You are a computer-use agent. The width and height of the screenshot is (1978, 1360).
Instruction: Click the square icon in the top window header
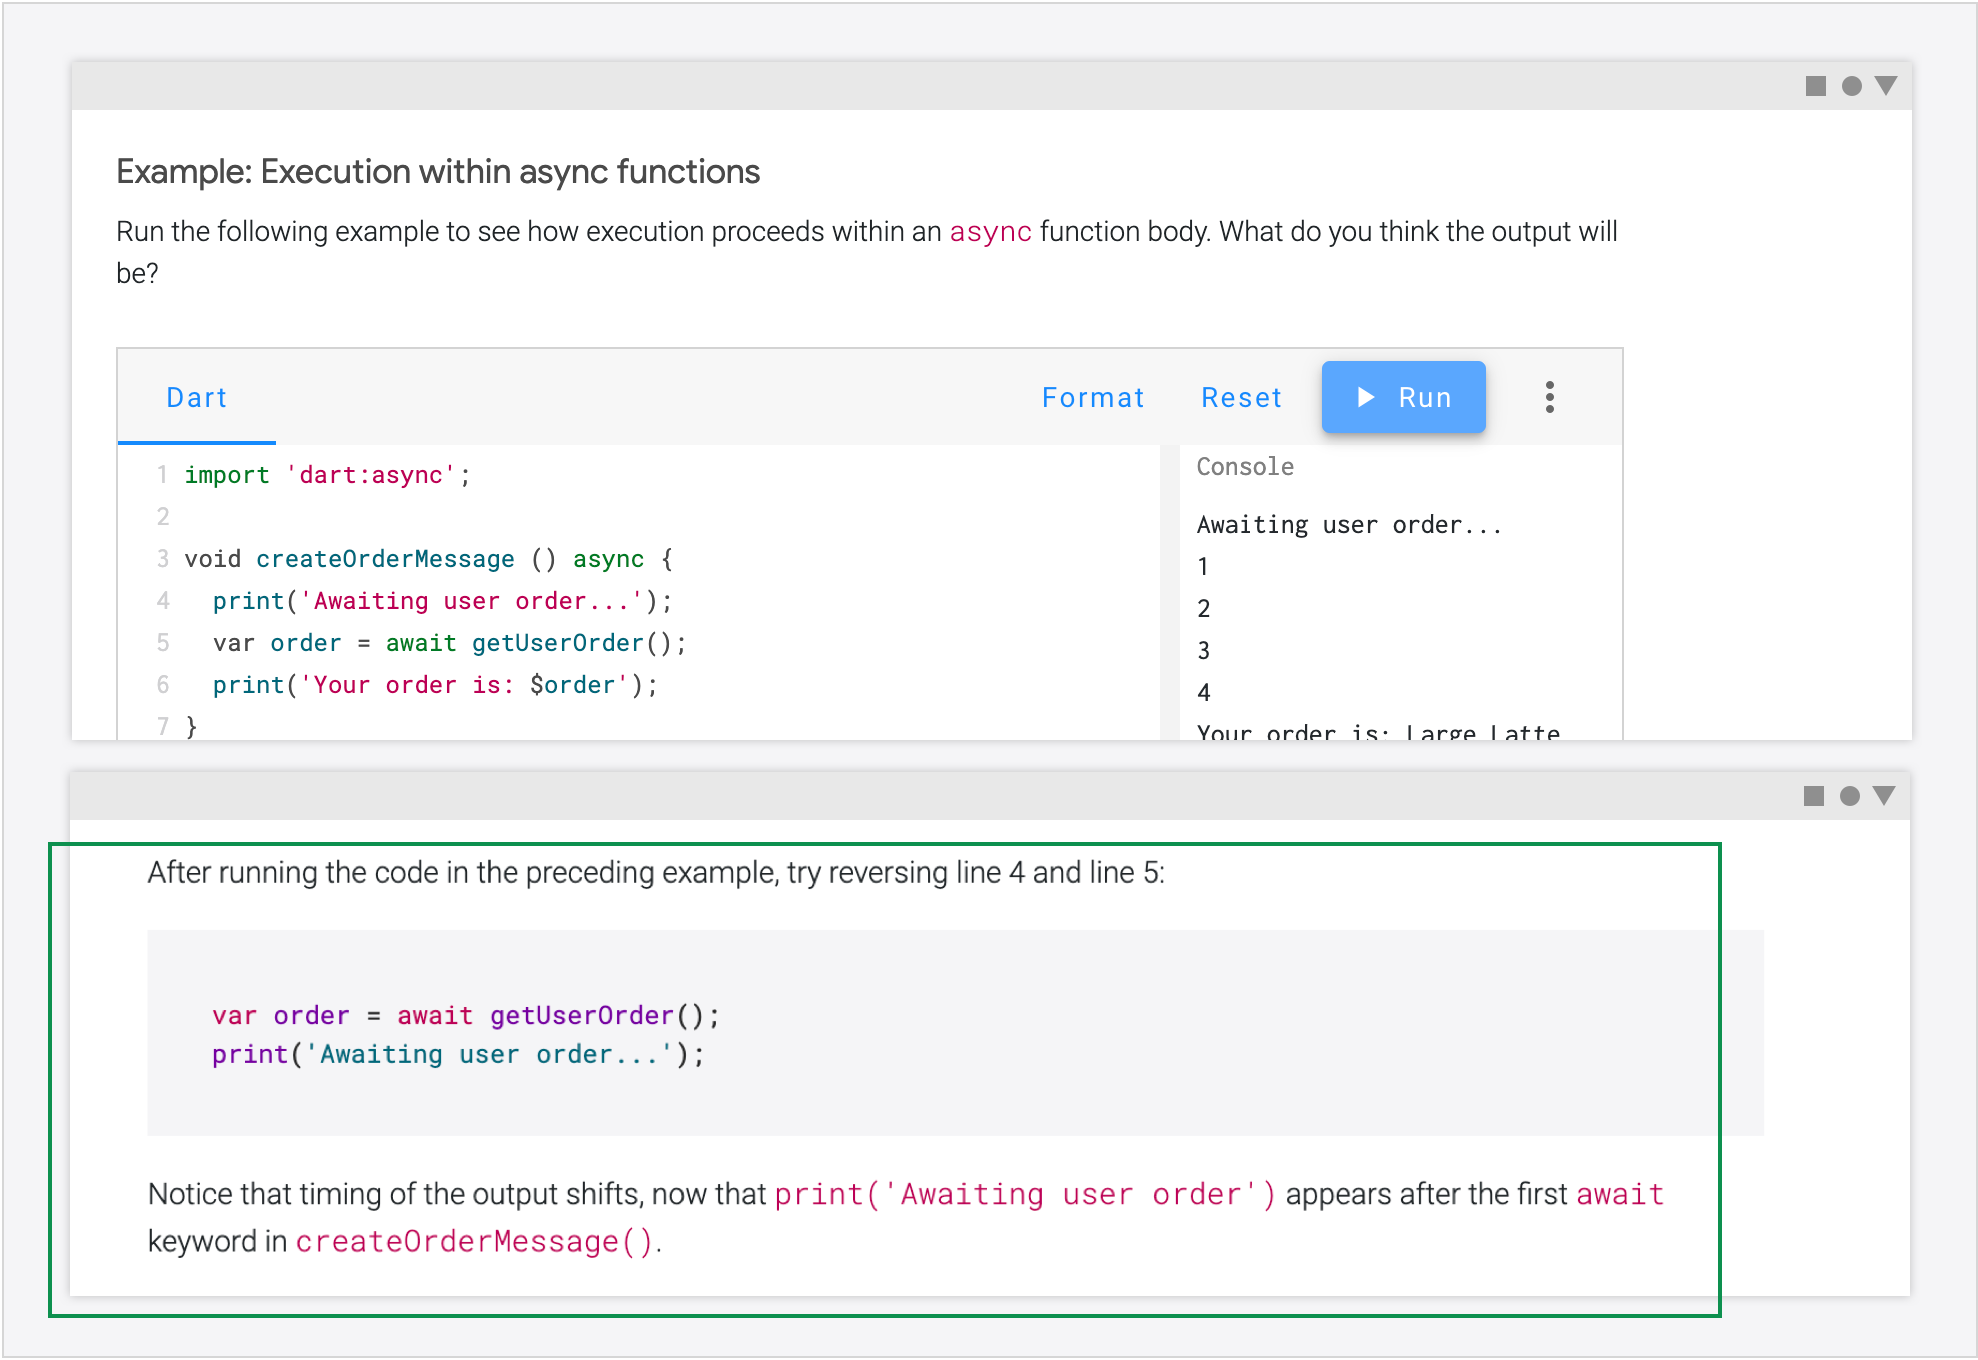point(1815,85)
